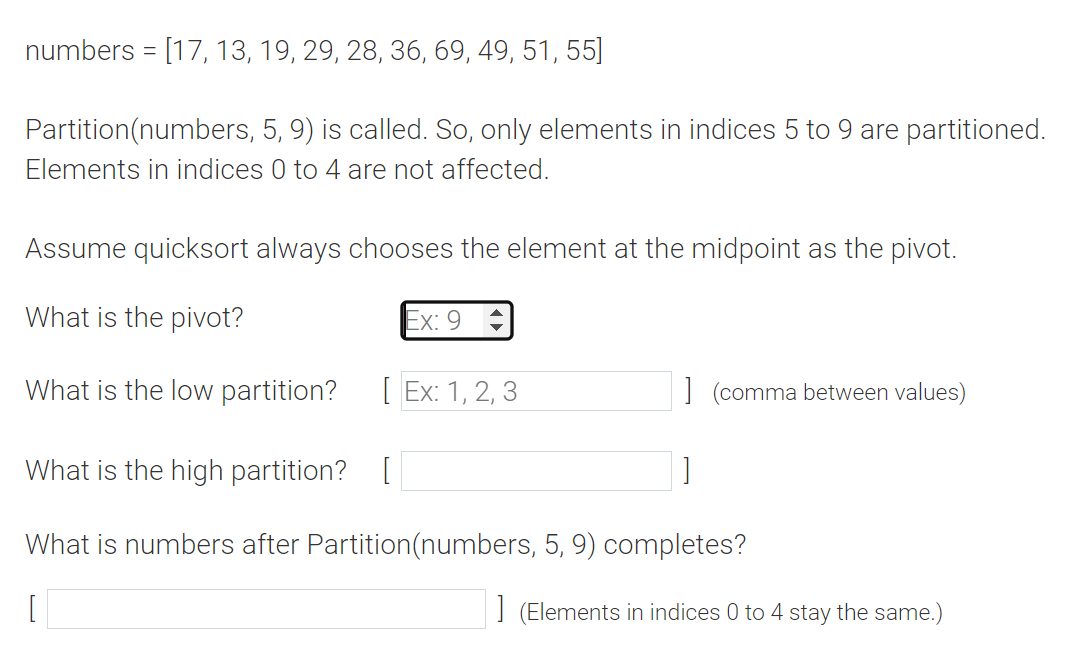1078x658 pixels.
Task: Click the What is the low partition label
Action: pos(180,390)
